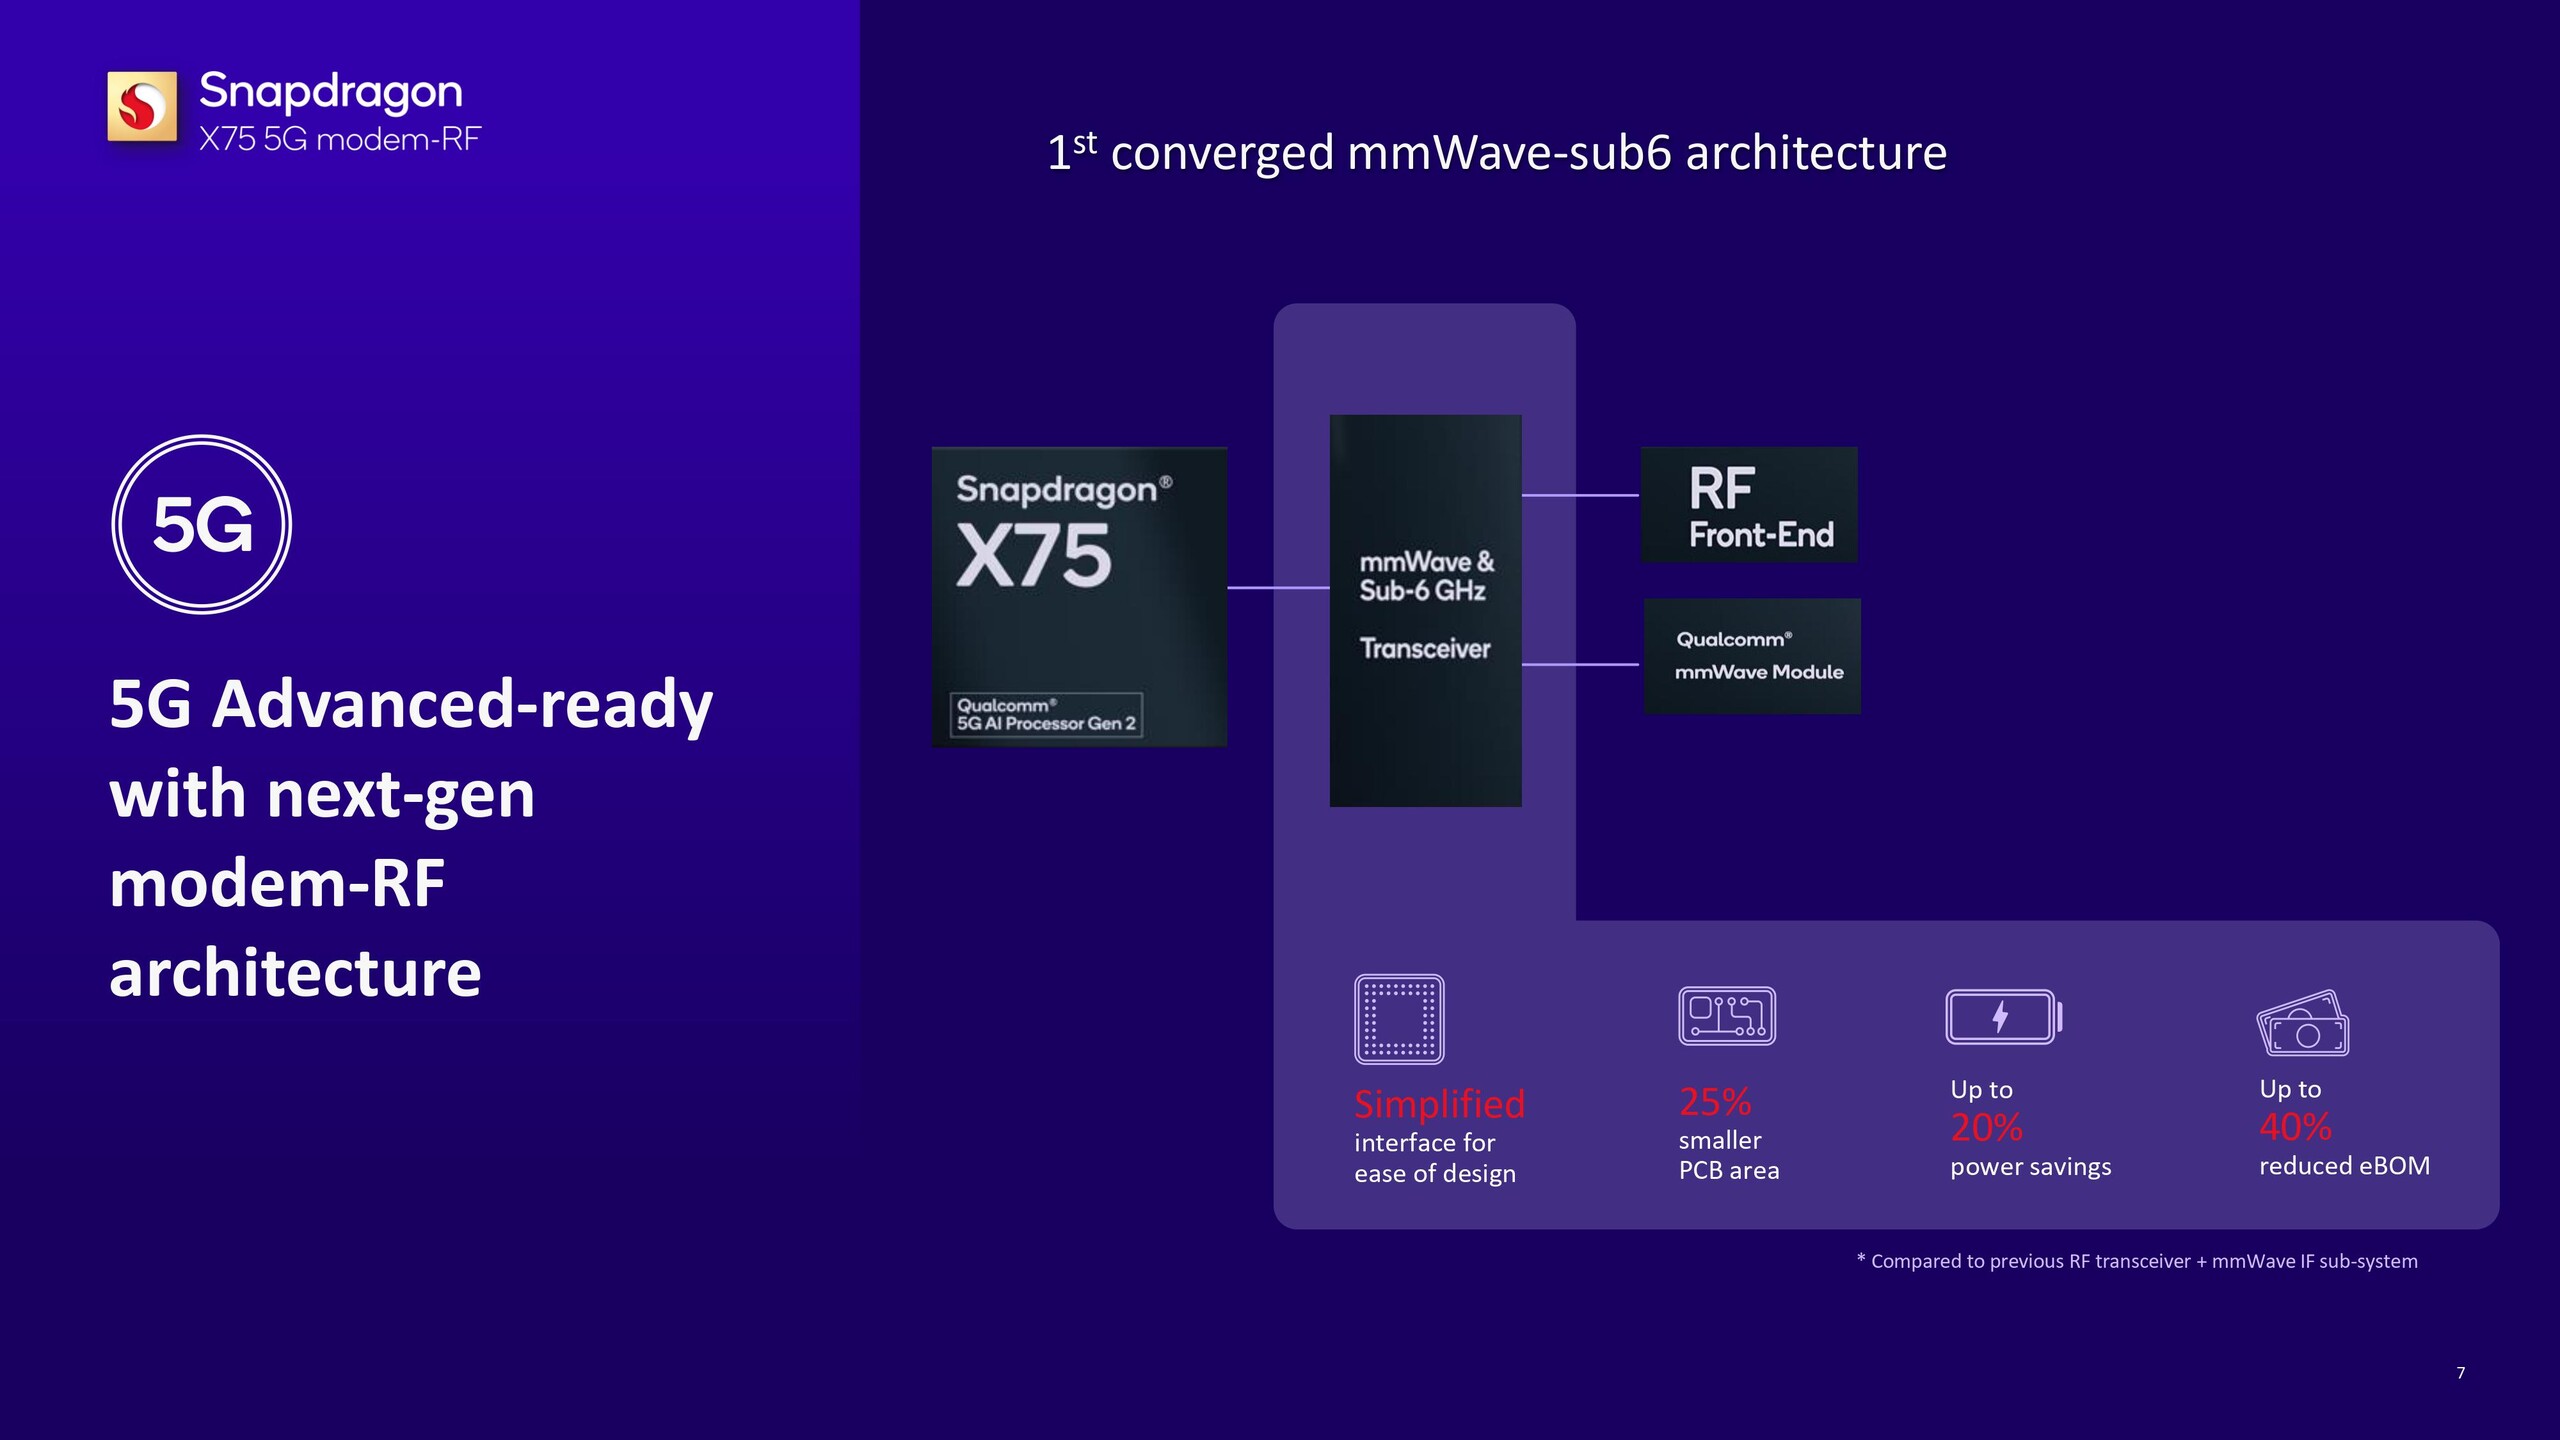Click the 'architecture' heading line on left
2560x1440 pixels.
coord(295,973)
